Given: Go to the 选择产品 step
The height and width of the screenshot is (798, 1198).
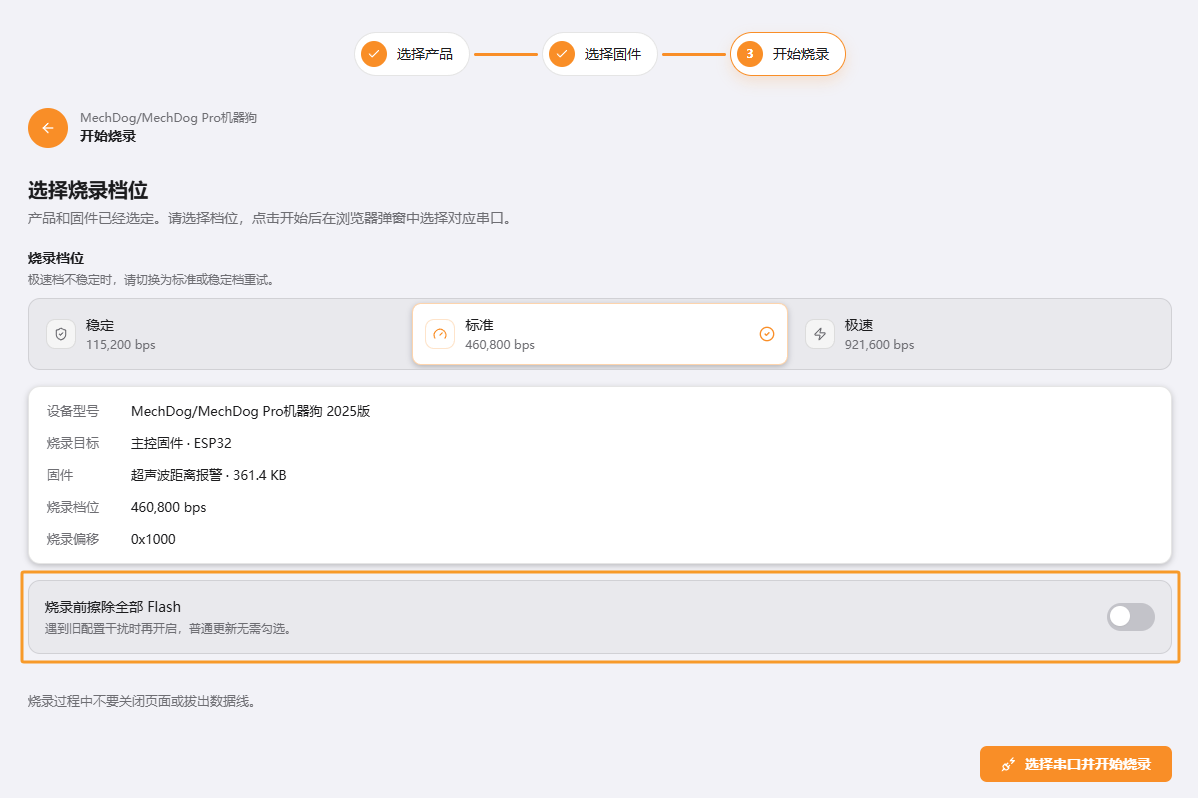Looking at the screenshot, I should [412, 54].
